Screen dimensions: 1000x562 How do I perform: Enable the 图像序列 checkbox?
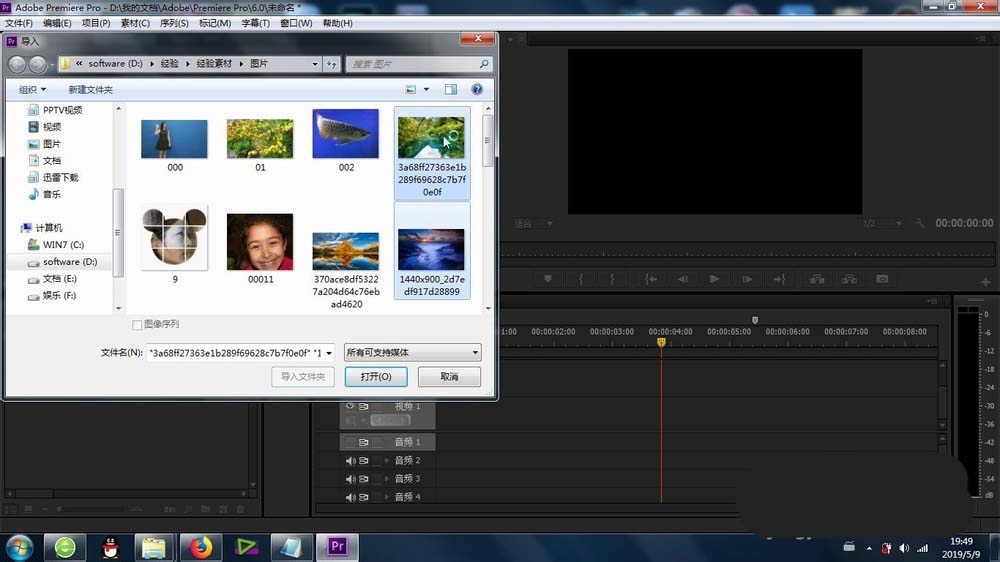point(138,325)
